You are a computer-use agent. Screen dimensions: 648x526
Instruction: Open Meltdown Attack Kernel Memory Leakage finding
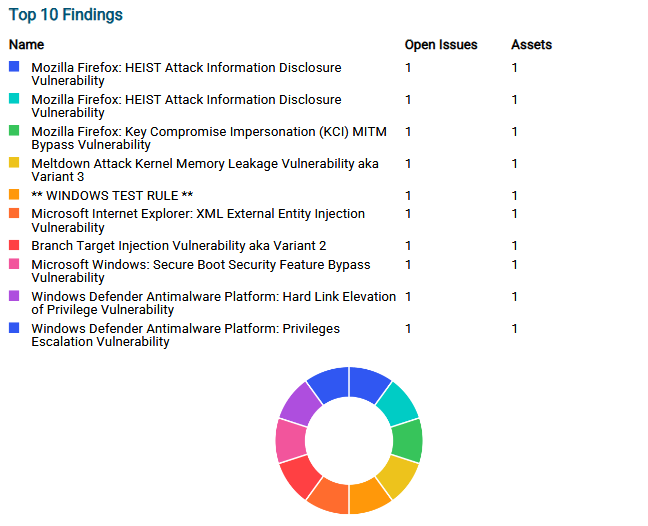(204, 170)
